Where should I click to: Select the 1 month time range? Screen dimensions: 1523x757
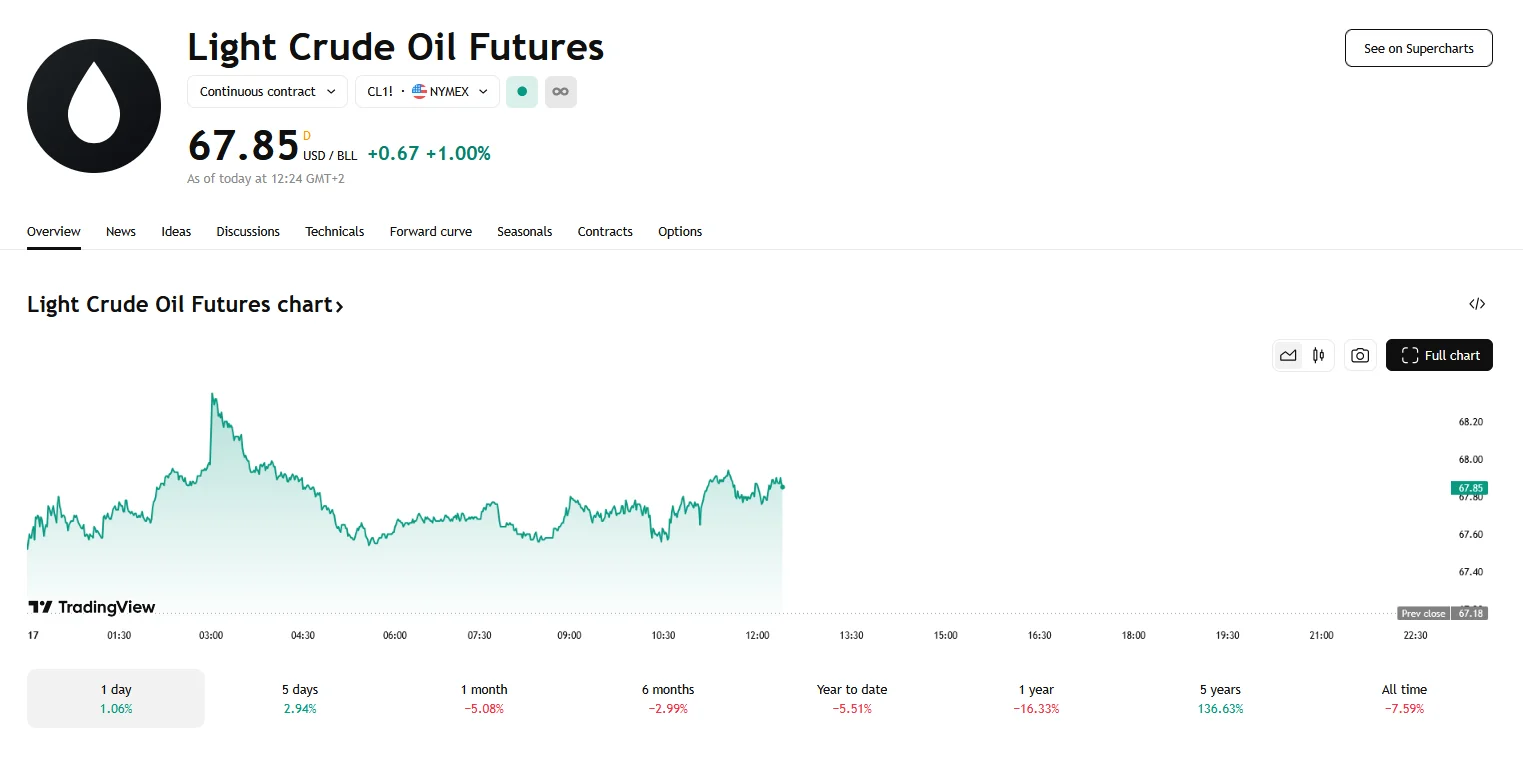point(484,698)
